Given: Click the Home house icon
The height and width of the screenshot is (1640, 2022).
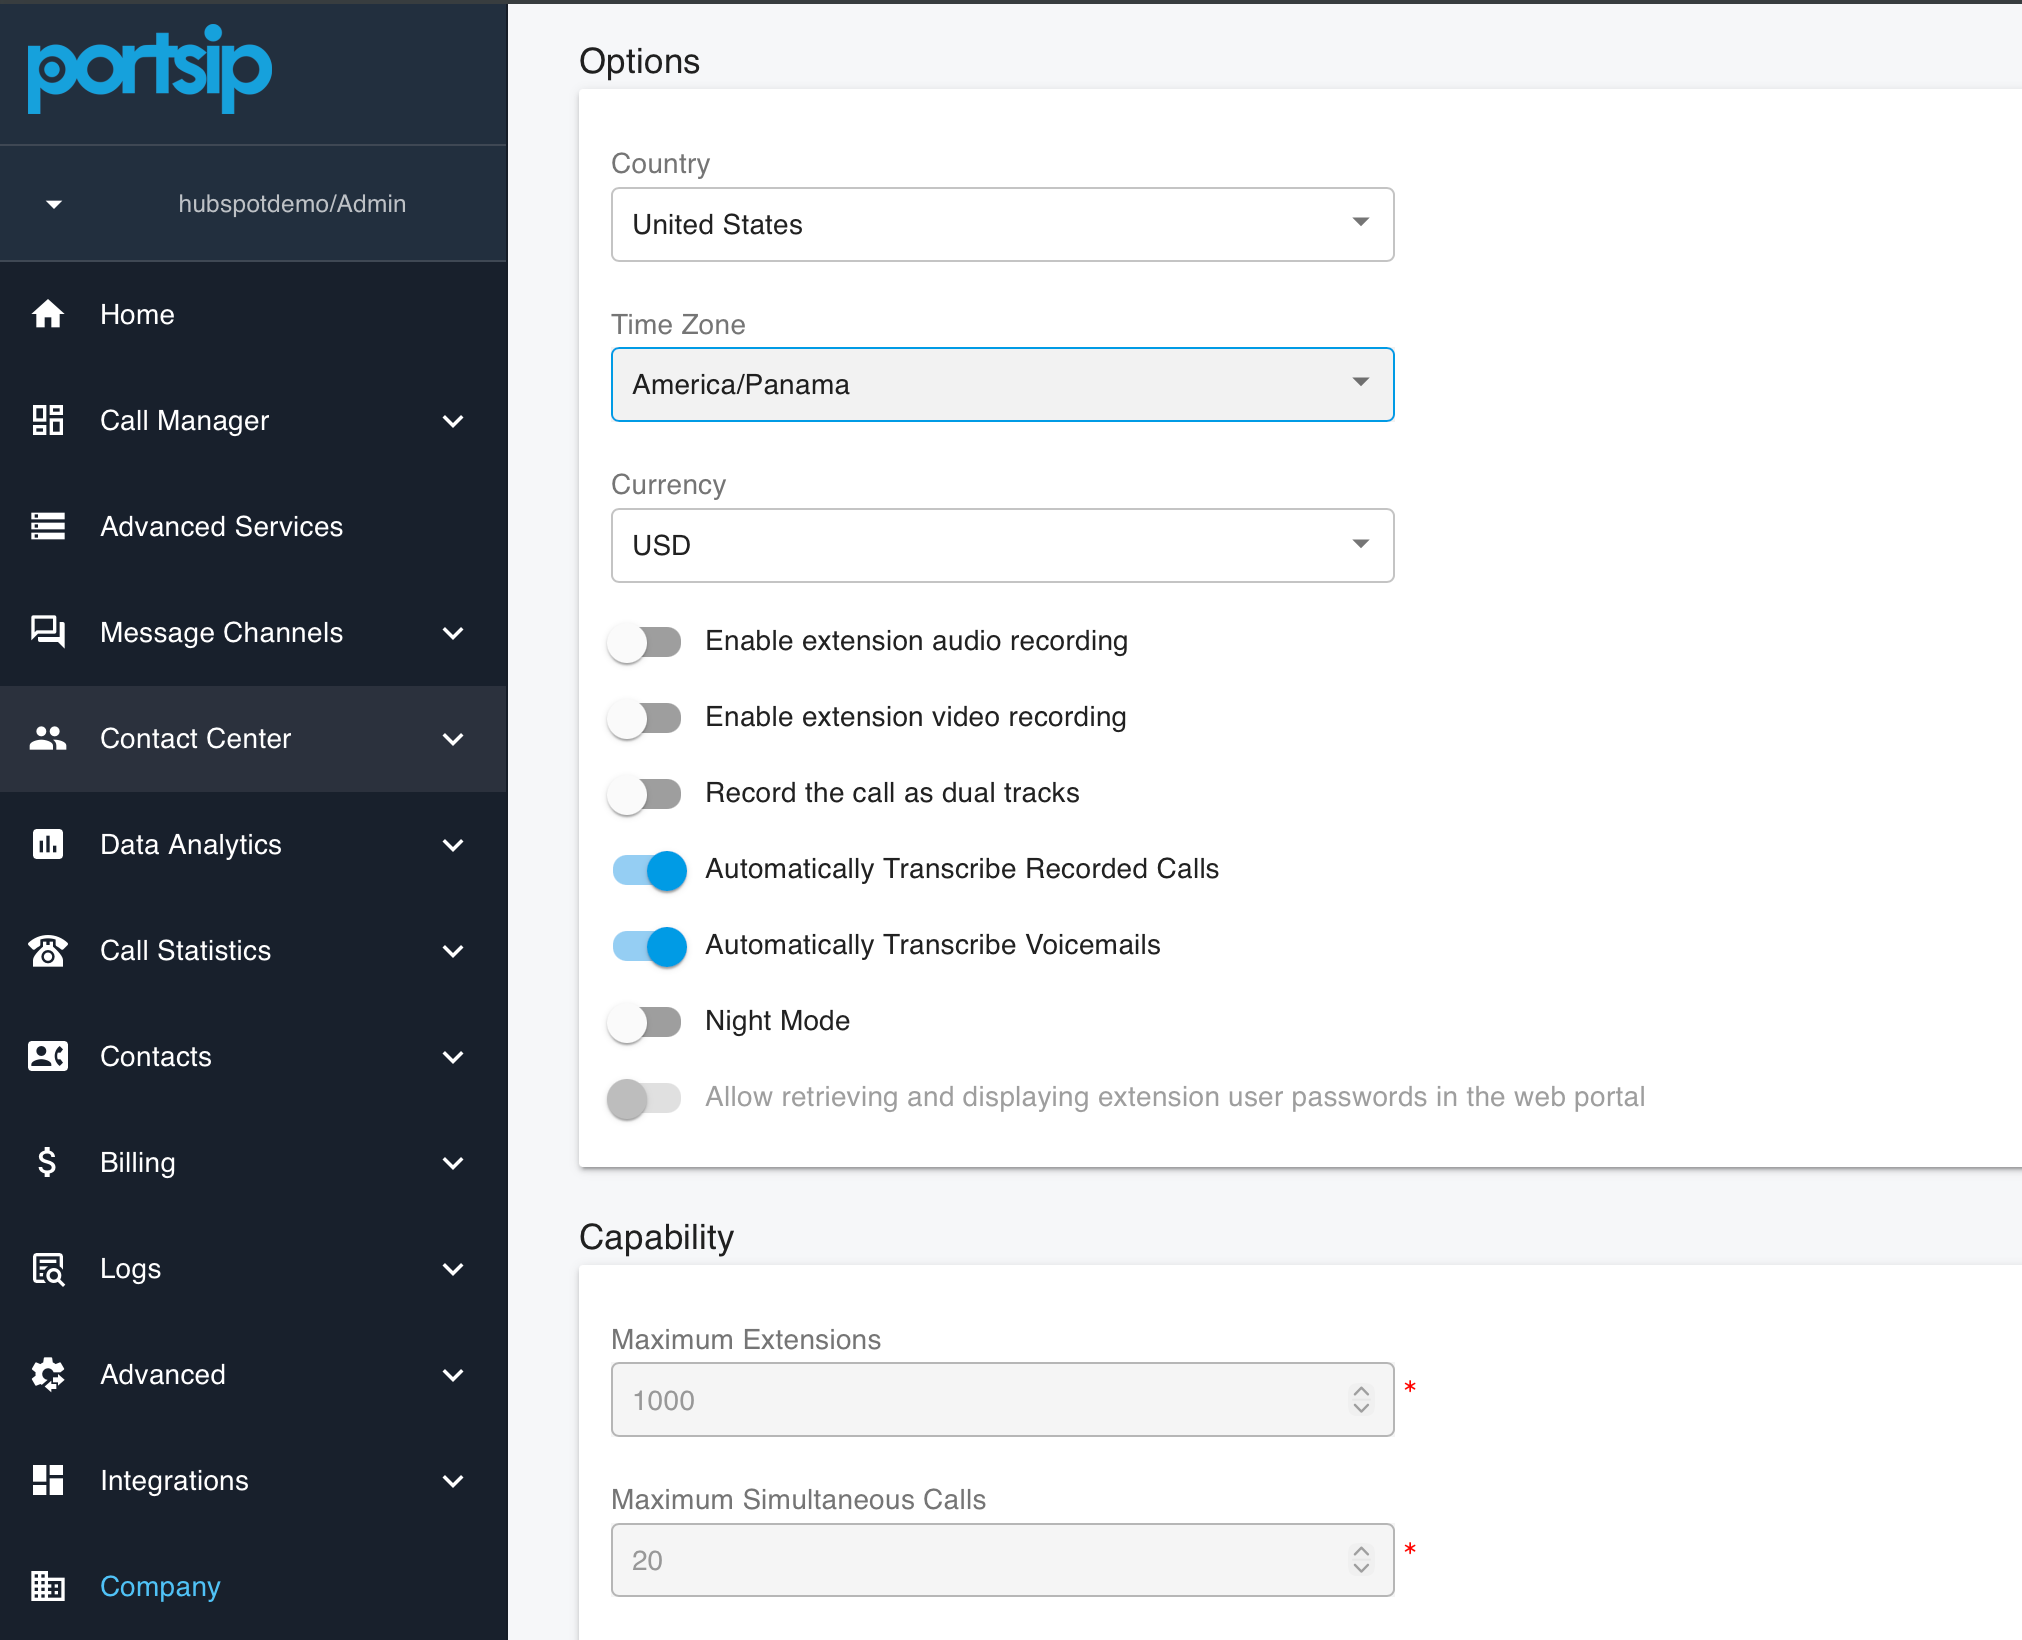Looking at the screenshot, I should point(47,314).
